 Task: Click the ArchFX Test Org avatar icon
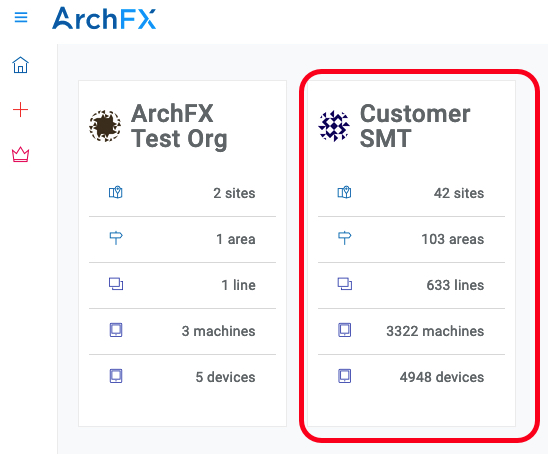point(105,126)
